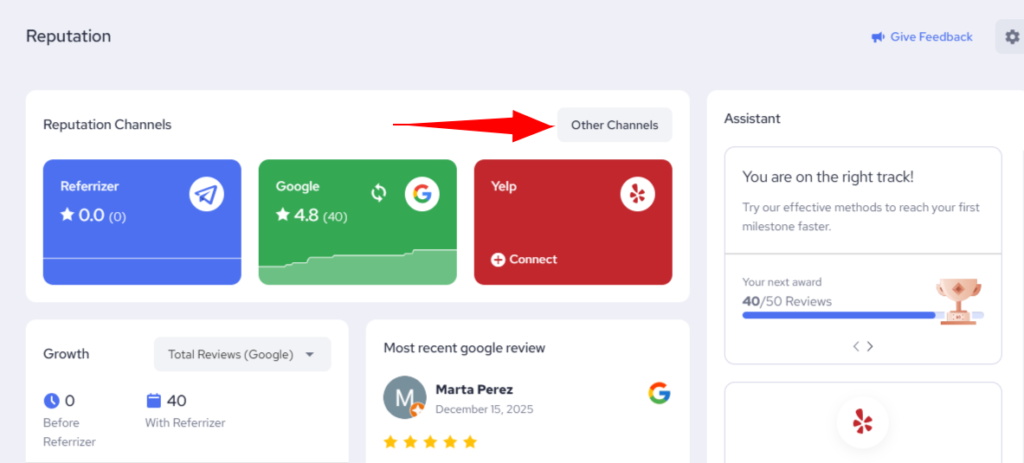Click the sync refresh icon on Google card
This screenshot has height=463, width=1024.
click(378, 193)
